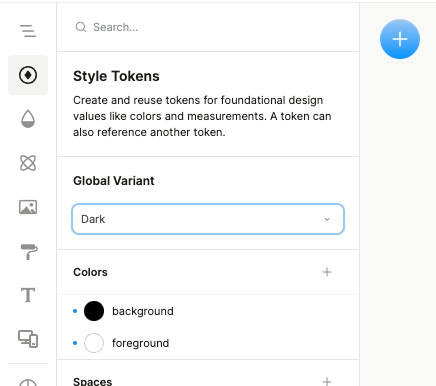Open the atom-shaped components icon
The image size is (436, 386).
tap(28, 163)
